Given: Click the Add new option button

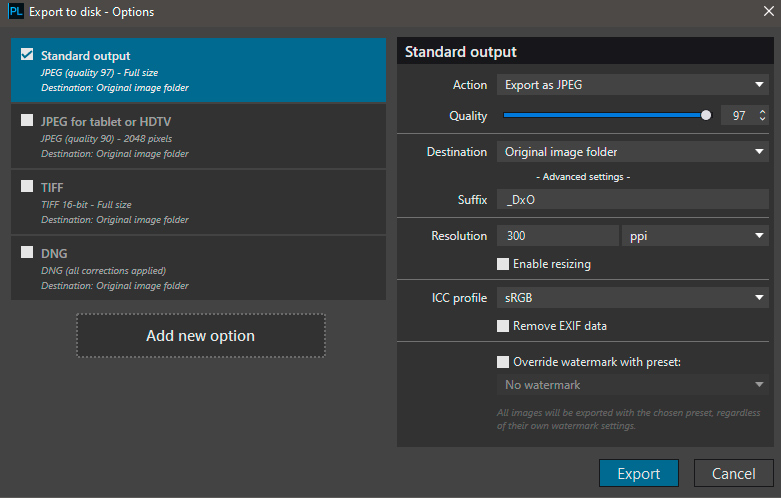Looking at the screenshot, I should (201, 336).
